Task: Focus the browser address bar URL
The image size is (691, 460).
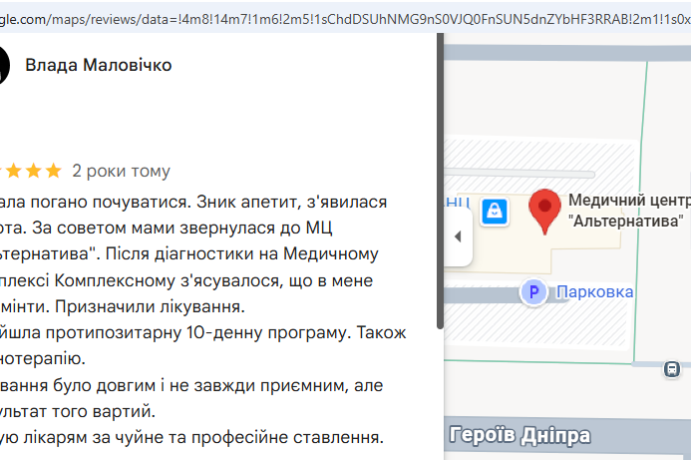Action: click(346, 19)
